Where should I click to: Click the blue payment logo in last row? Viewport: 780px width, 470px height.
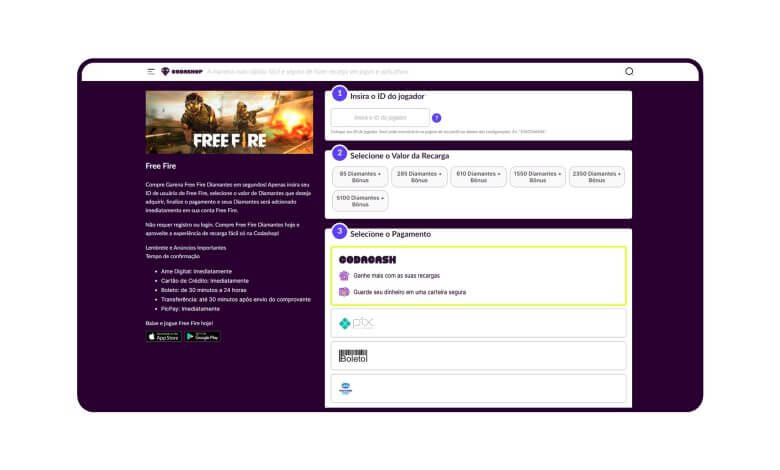346,388
